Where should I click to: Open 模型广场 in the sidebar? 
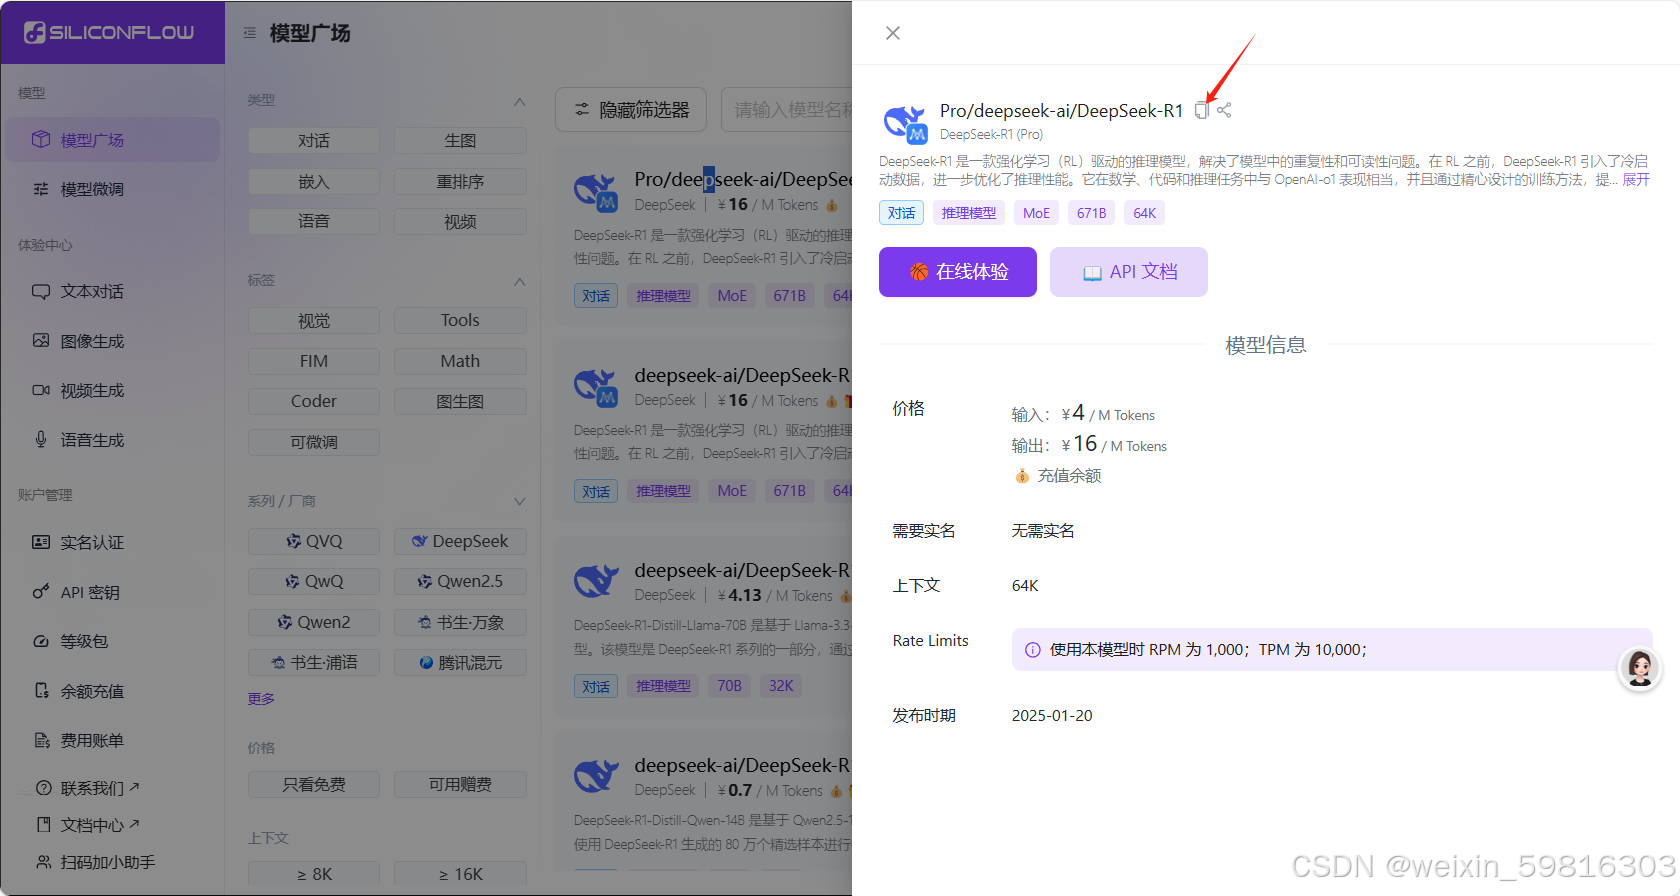click(112, 140)
